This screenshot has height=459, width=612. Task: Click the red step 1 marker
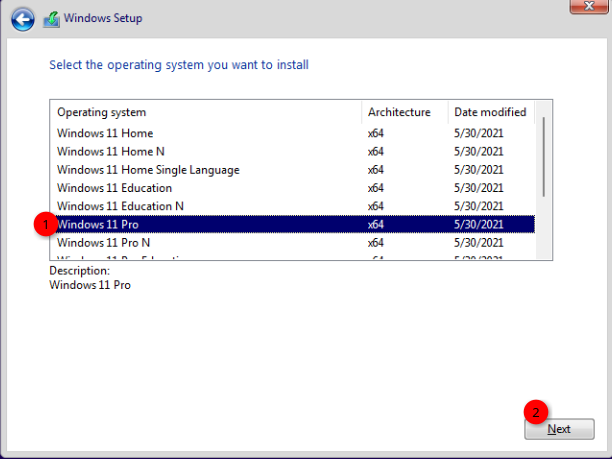44,224
